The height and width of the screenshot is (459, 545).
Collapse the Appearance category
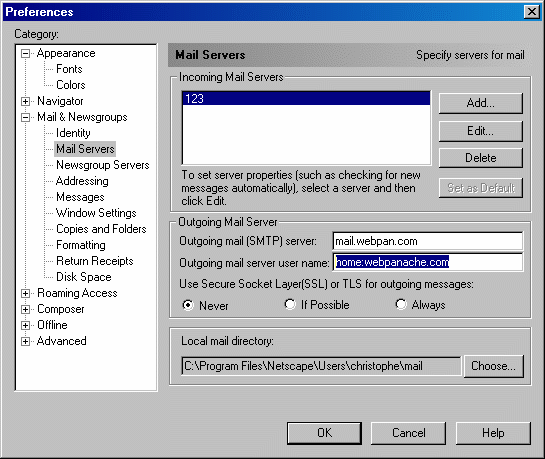pyautogui.click(x=25, y=54)
